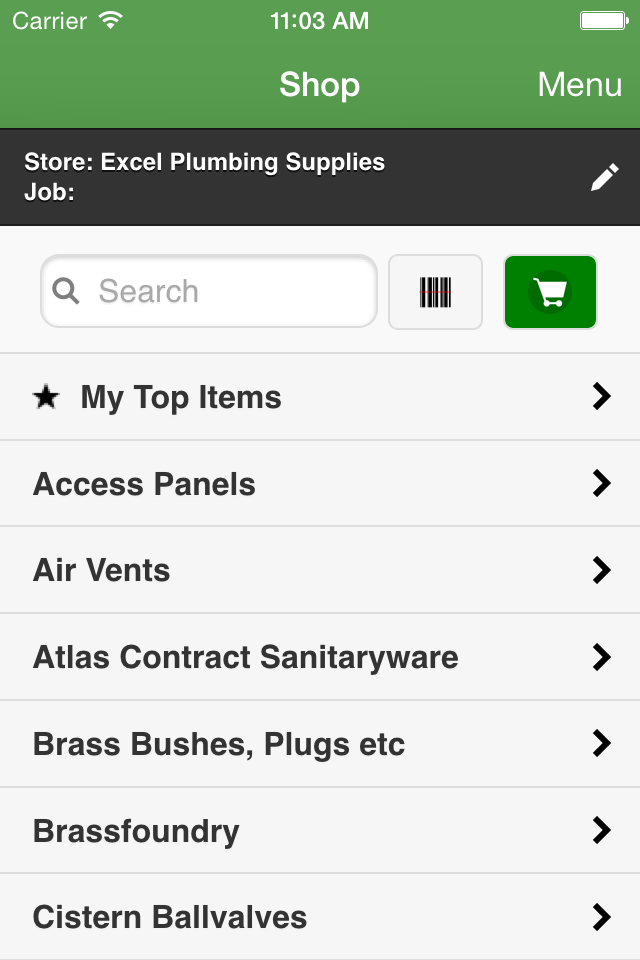Select the Brassfoundry category
The width and height of the screenshot is (640, 960).
pos(320,830)
